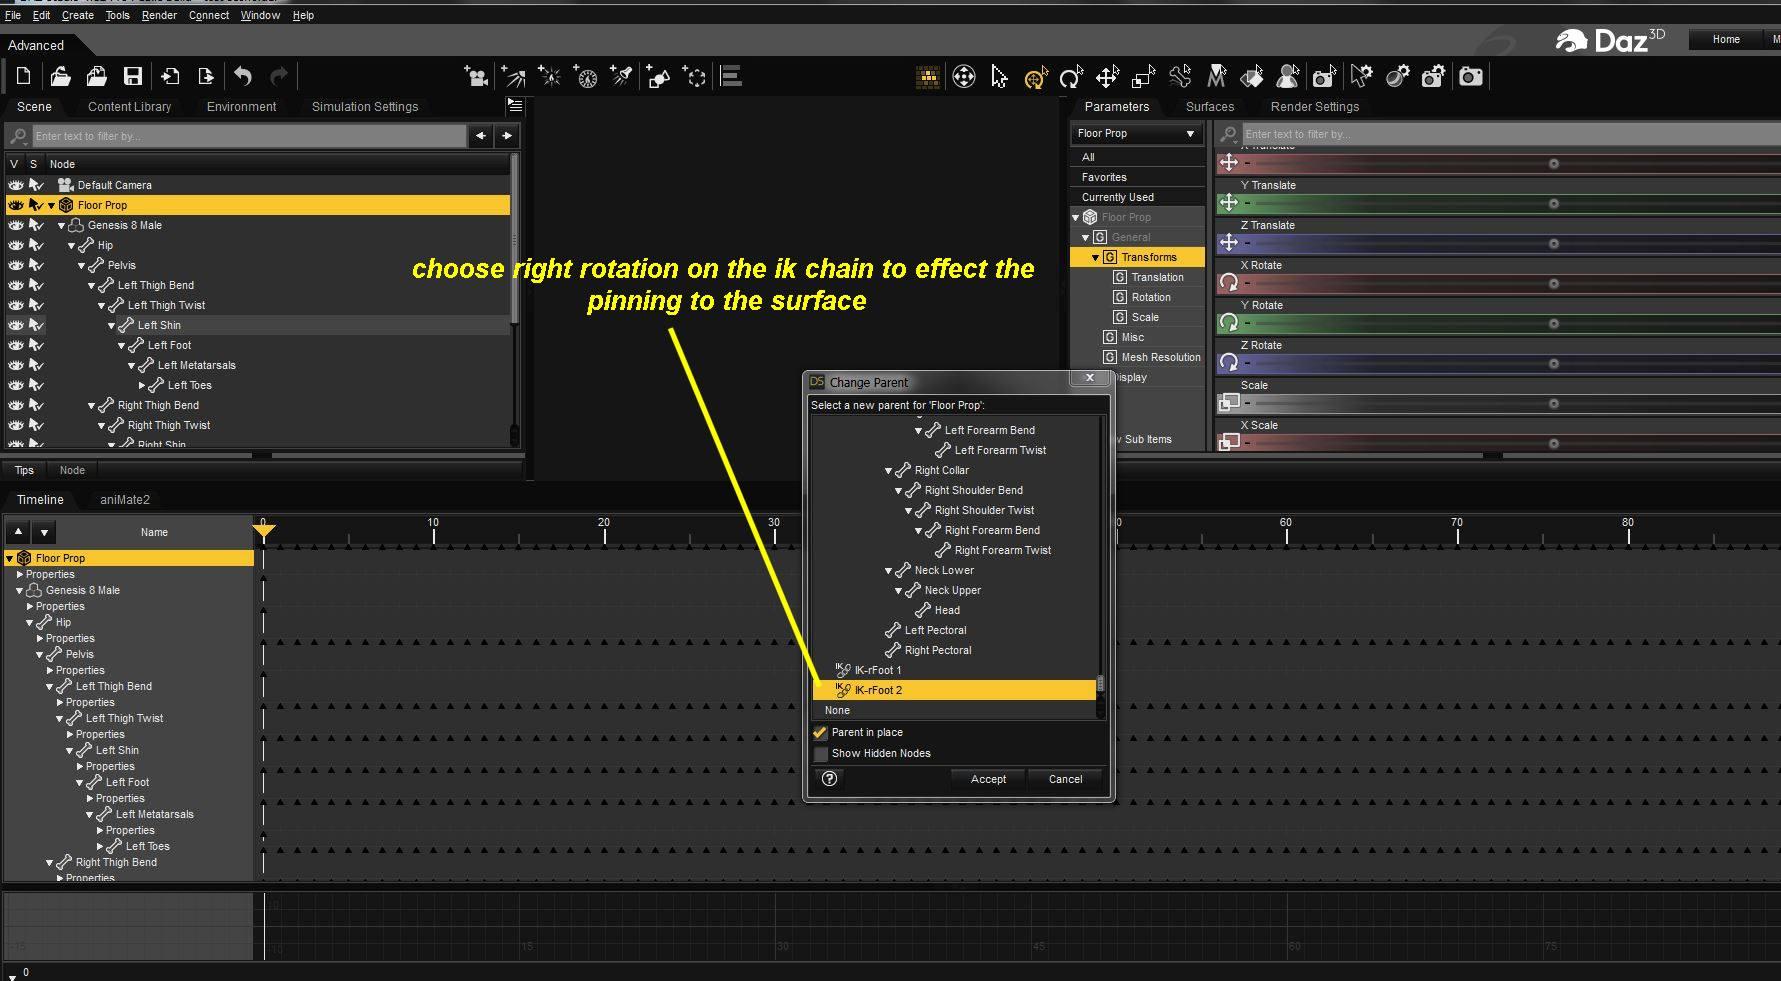
Task: Collapse Neck Lower in Change Parent tree
Action: [x=888, y=571]
